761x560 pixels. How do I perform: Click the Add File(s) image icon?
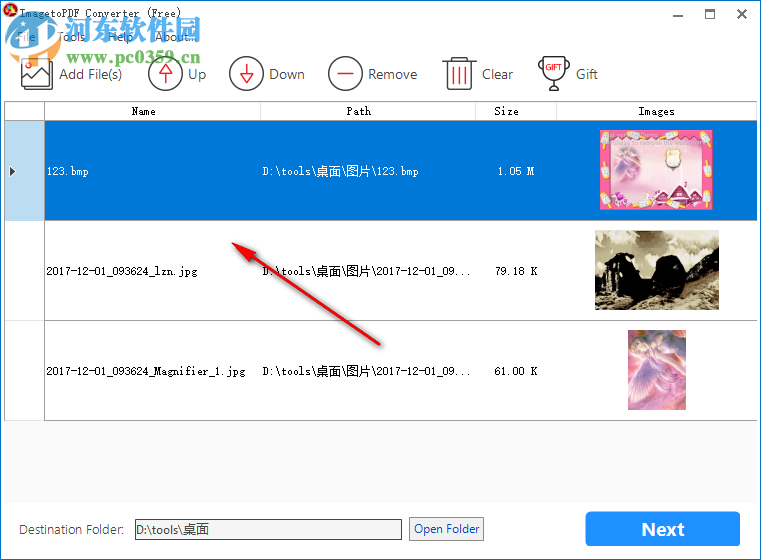pos(36,74)
